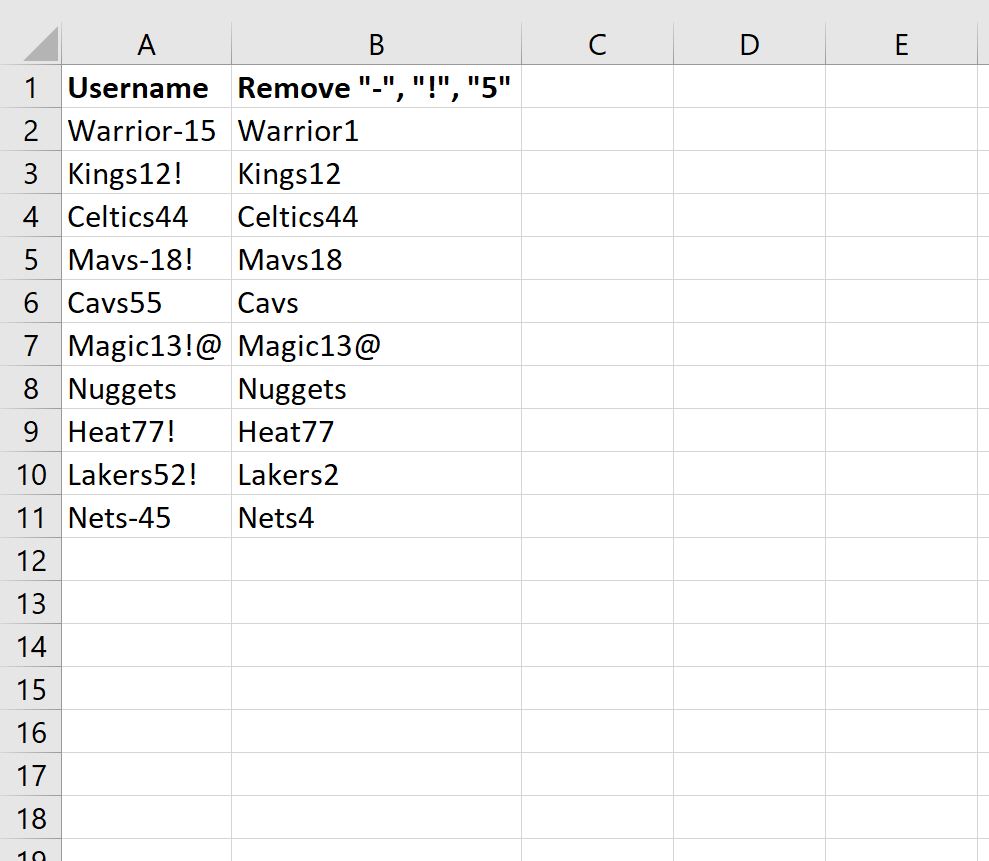Select row number 18

point(31,818)
